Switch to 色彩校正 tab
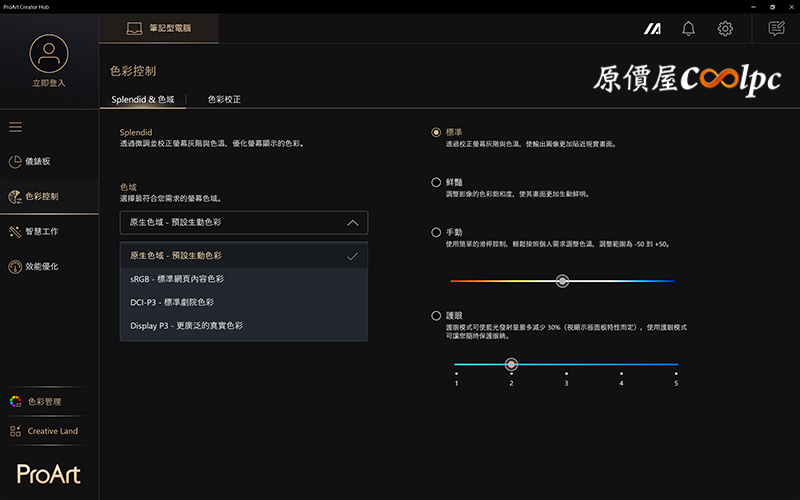 (224, 99)
